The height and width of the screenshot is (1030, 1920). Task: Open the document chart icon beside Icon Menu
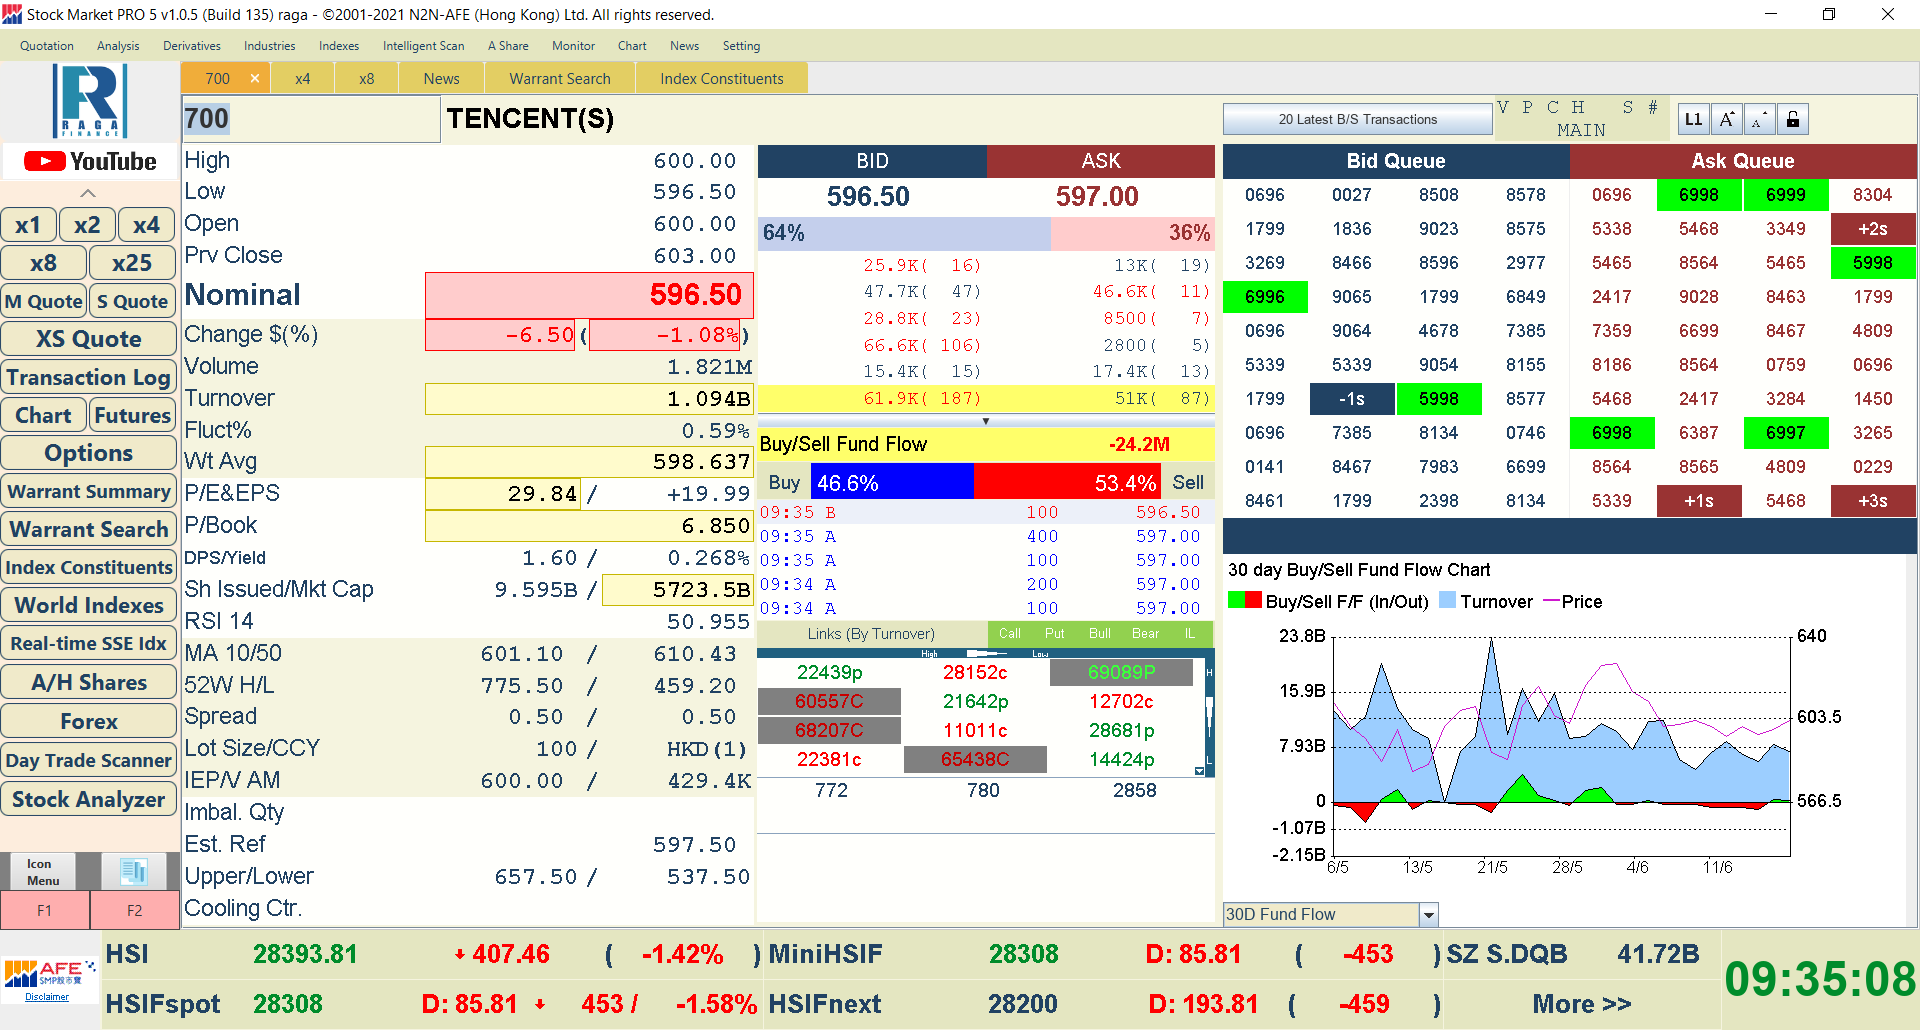point(134,871)
